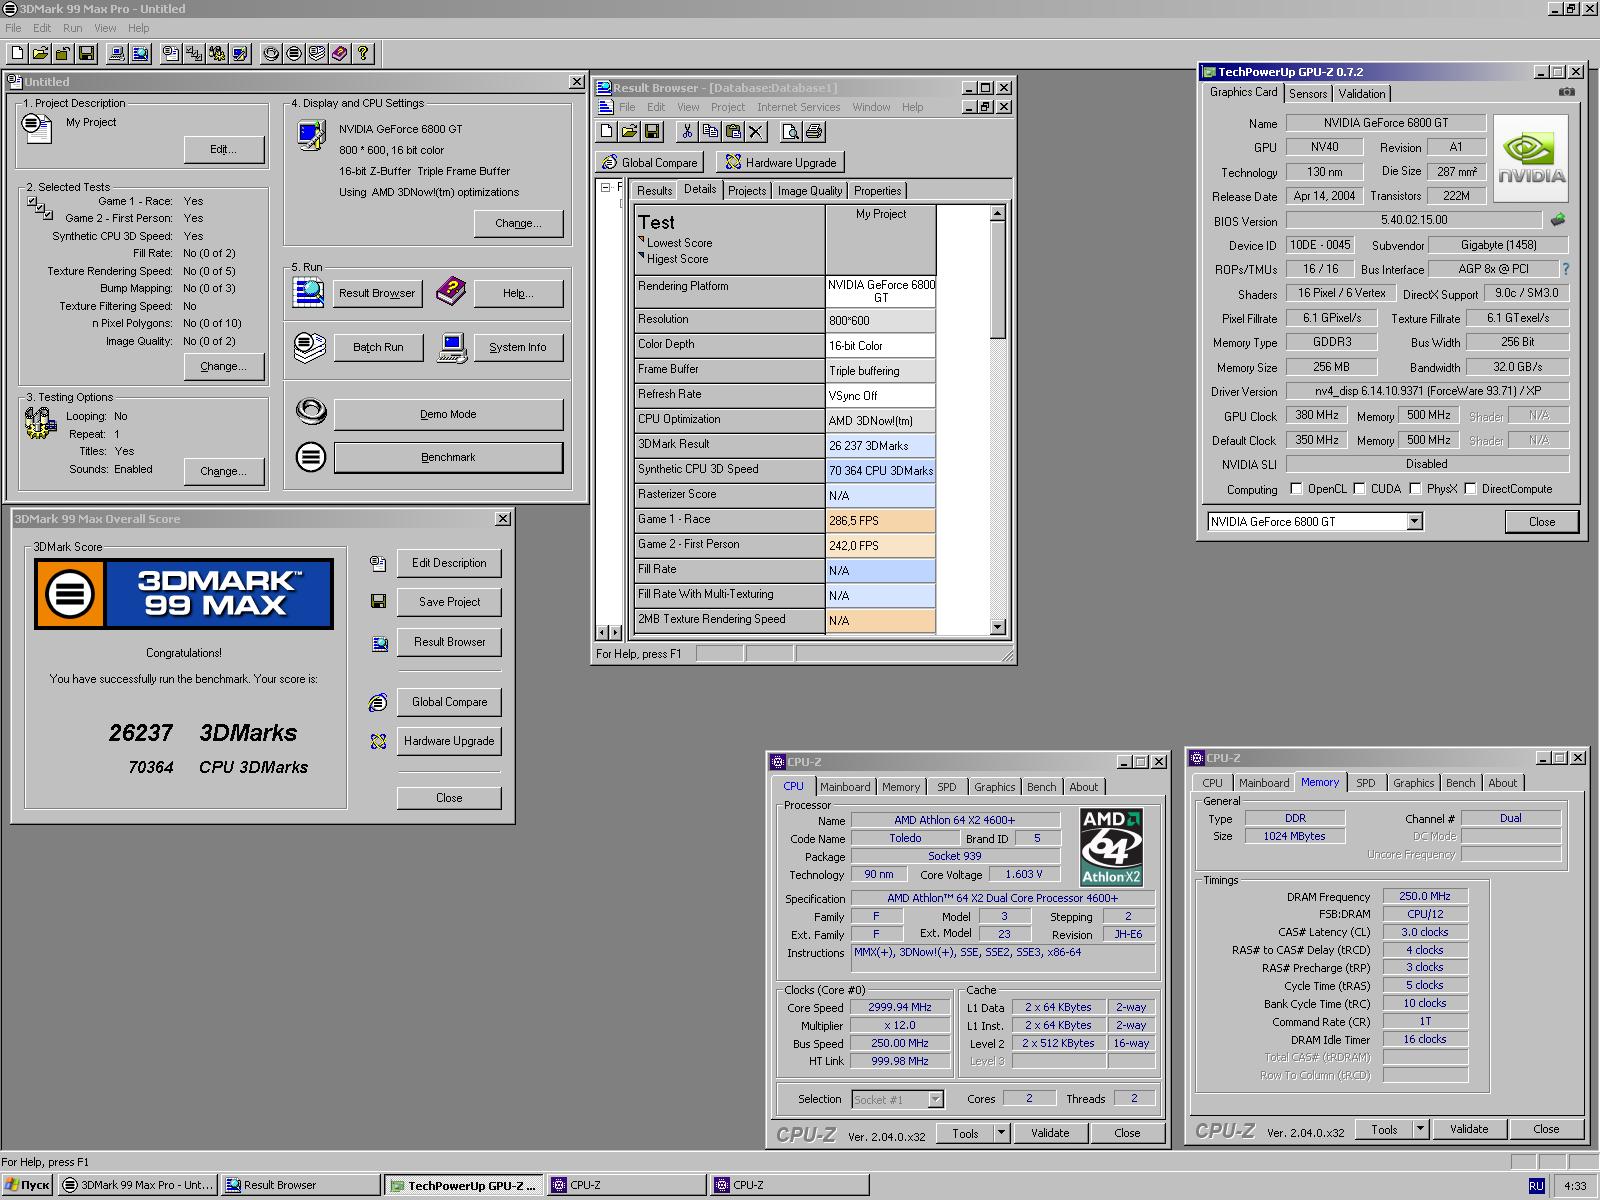Viewport: 1600px width, 1200px height.
Task: Click Result Browser vertical scrollbar thumb
Action: tap(997, 279)
